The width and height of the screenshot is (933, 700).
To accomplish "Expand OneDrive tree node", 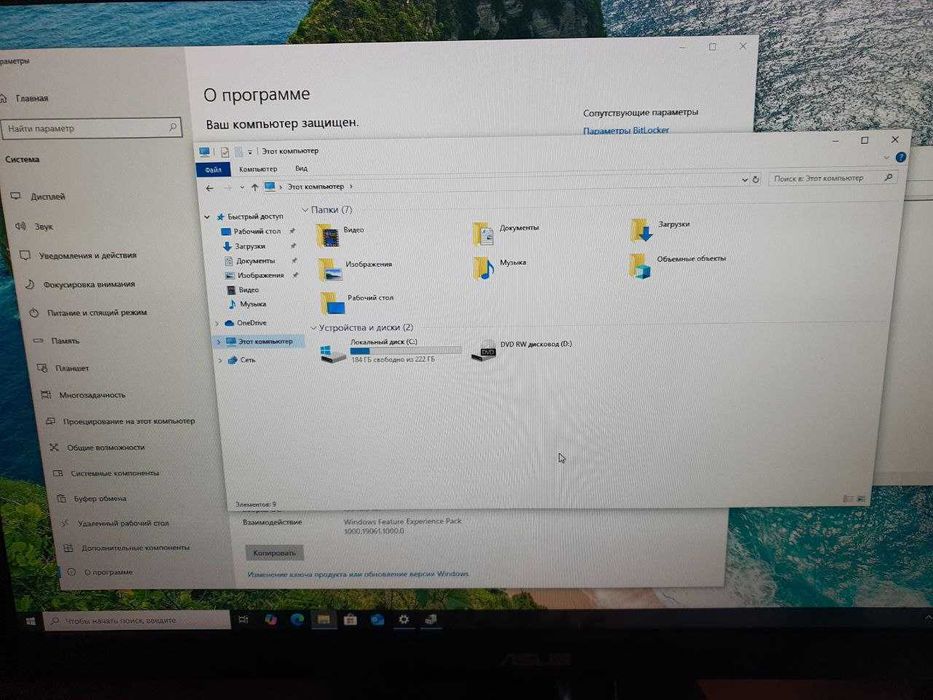I will coord(217,323).
